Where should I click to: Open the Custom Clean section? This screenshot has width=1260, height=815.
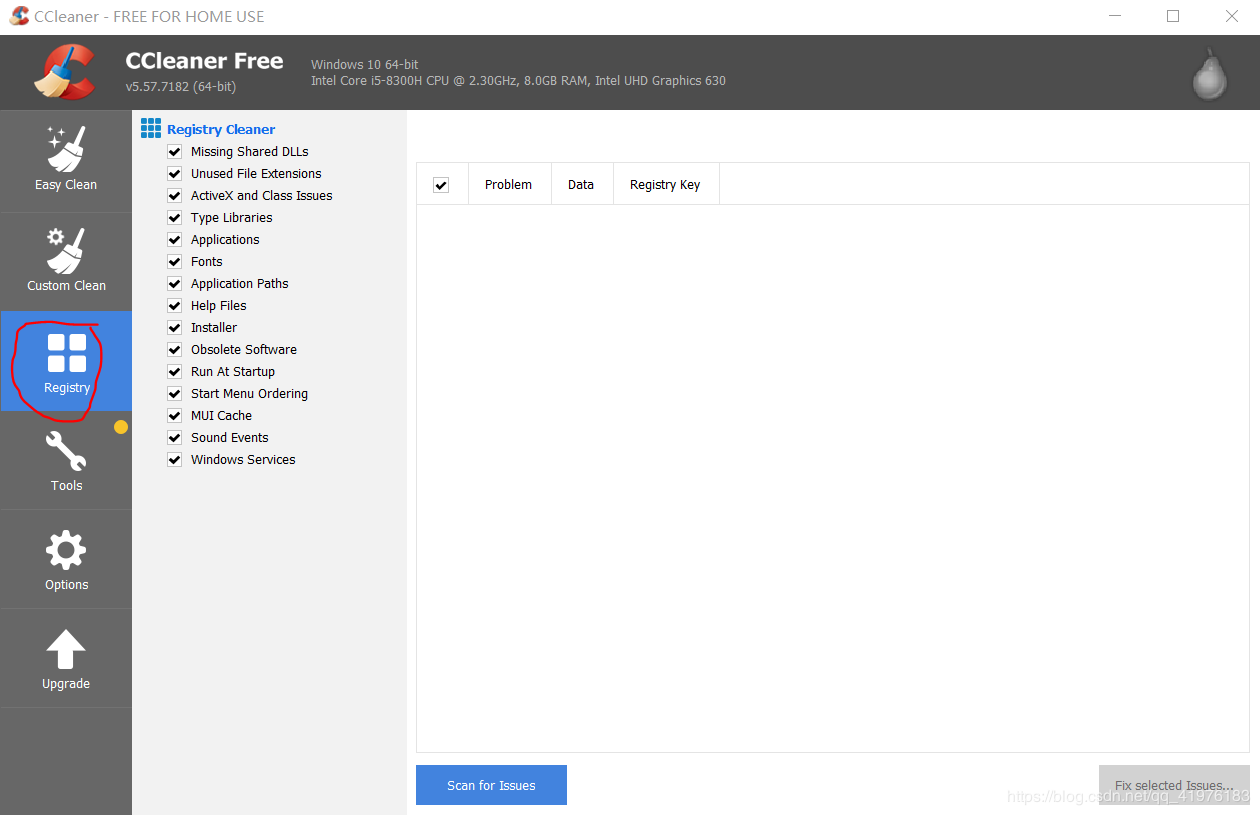pos(66,260)
